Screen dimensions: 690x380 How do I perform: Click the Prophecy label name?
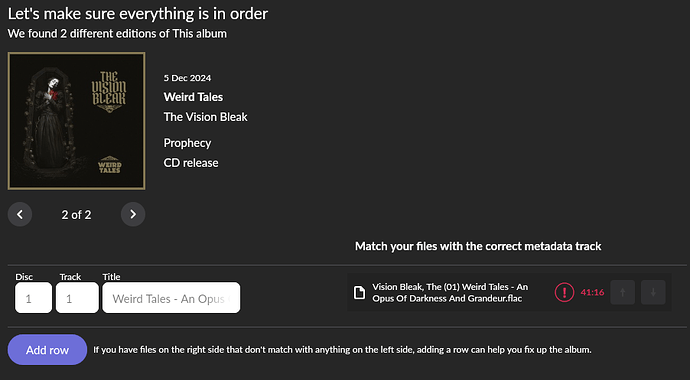tap(187, 143)
